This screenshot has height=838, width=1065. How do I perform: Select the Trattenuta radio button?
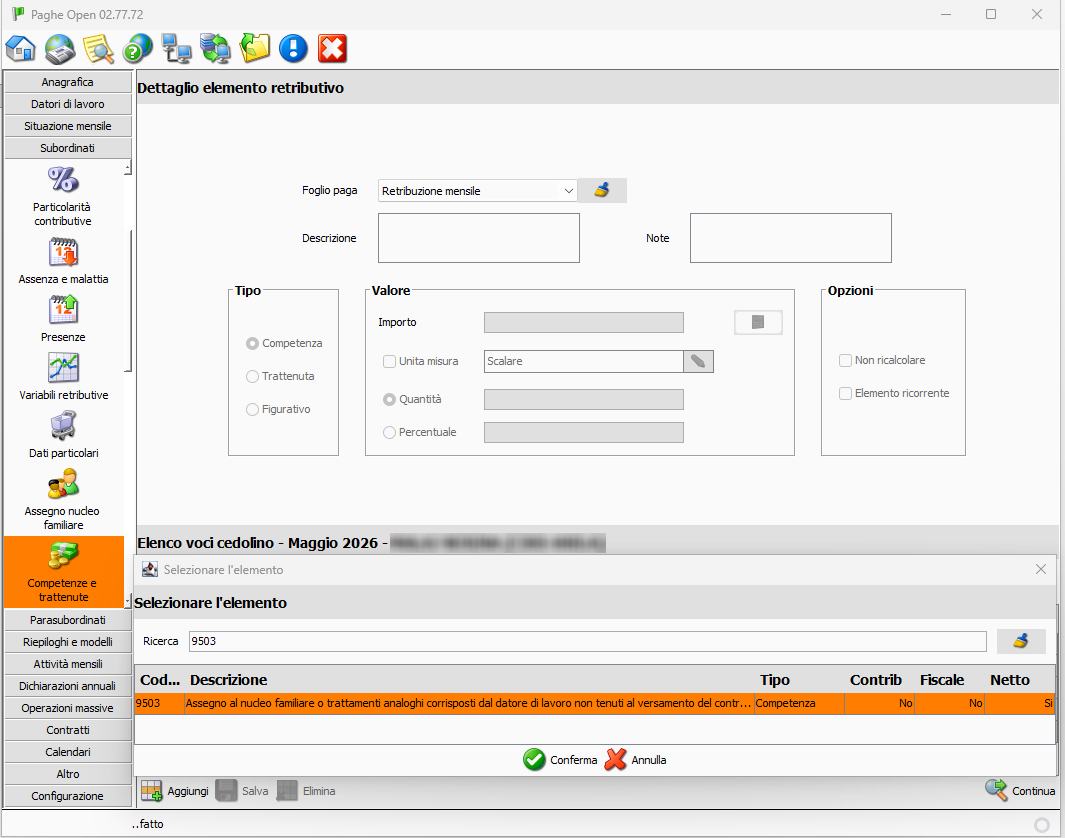pyautogui.click(x=252, y=376)
